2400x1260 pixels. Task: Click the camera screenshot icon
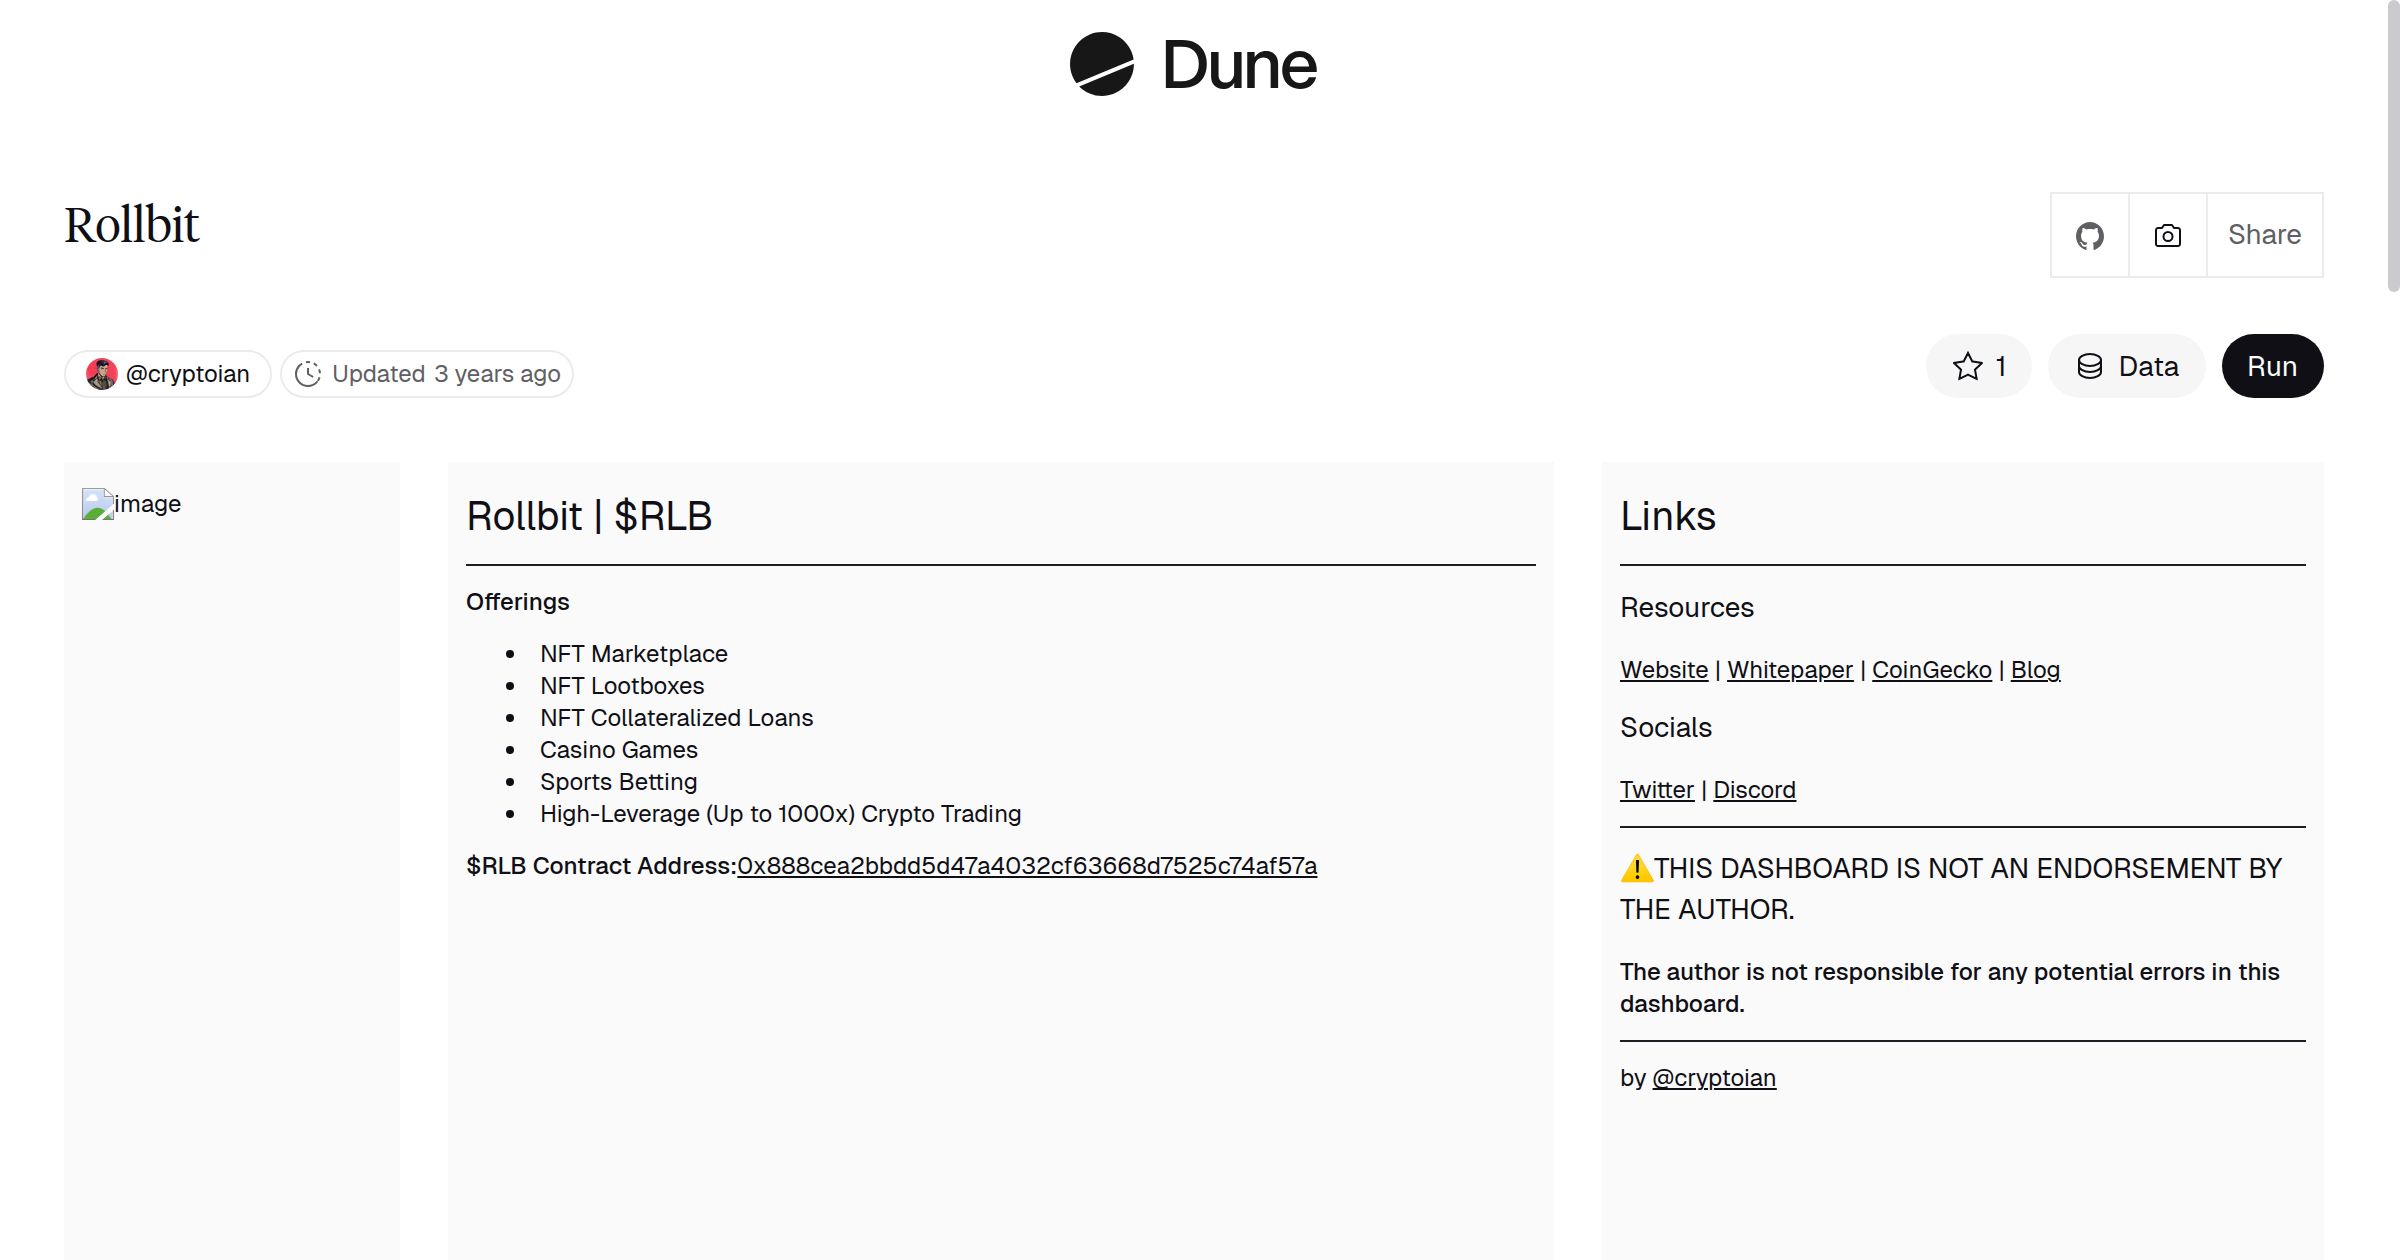click(x=2166, y=235)
